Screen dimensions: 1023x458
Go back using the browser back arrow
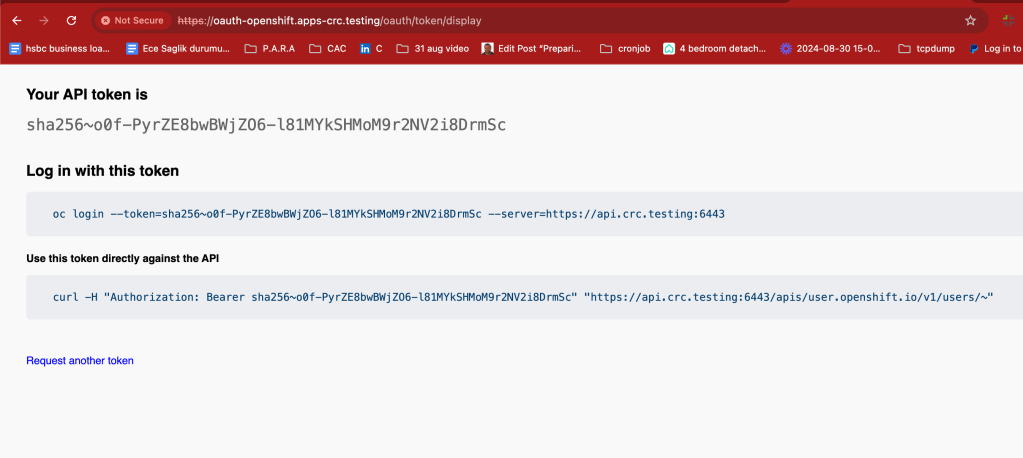click(17, 21)
